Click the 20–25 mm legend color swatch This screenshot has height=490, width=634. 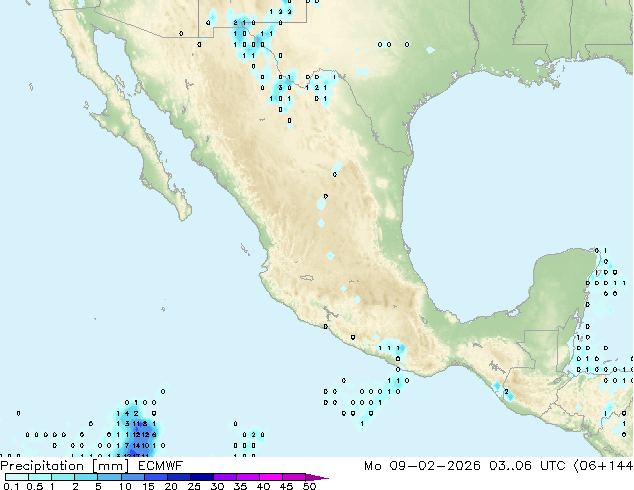pos(179,477)
